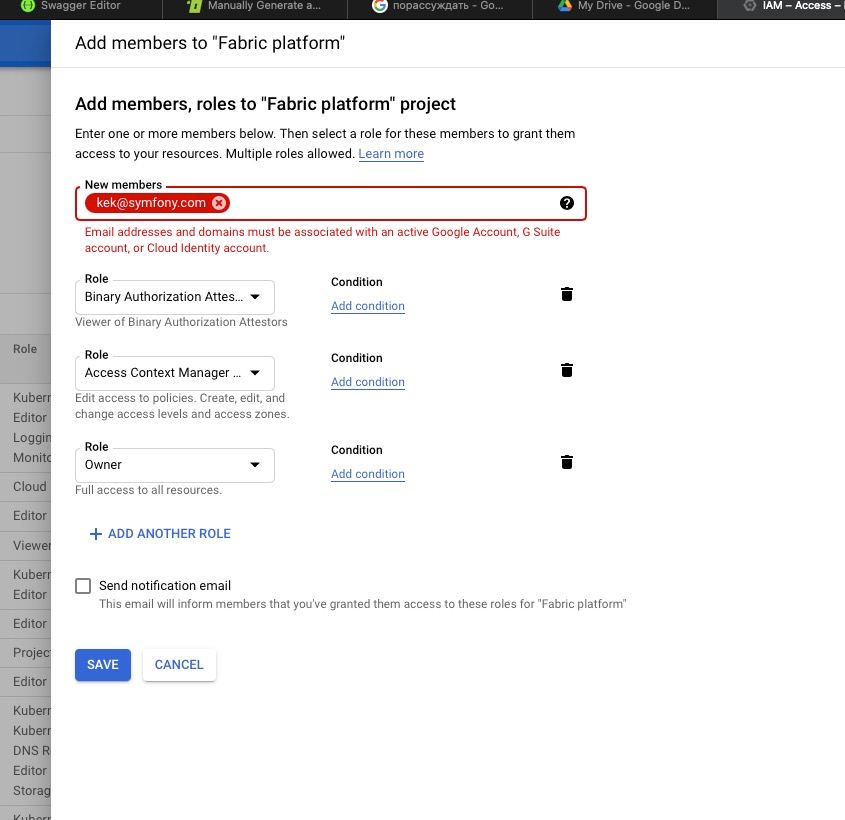Click the DNS entry in the background list

[x=32, y=750]
